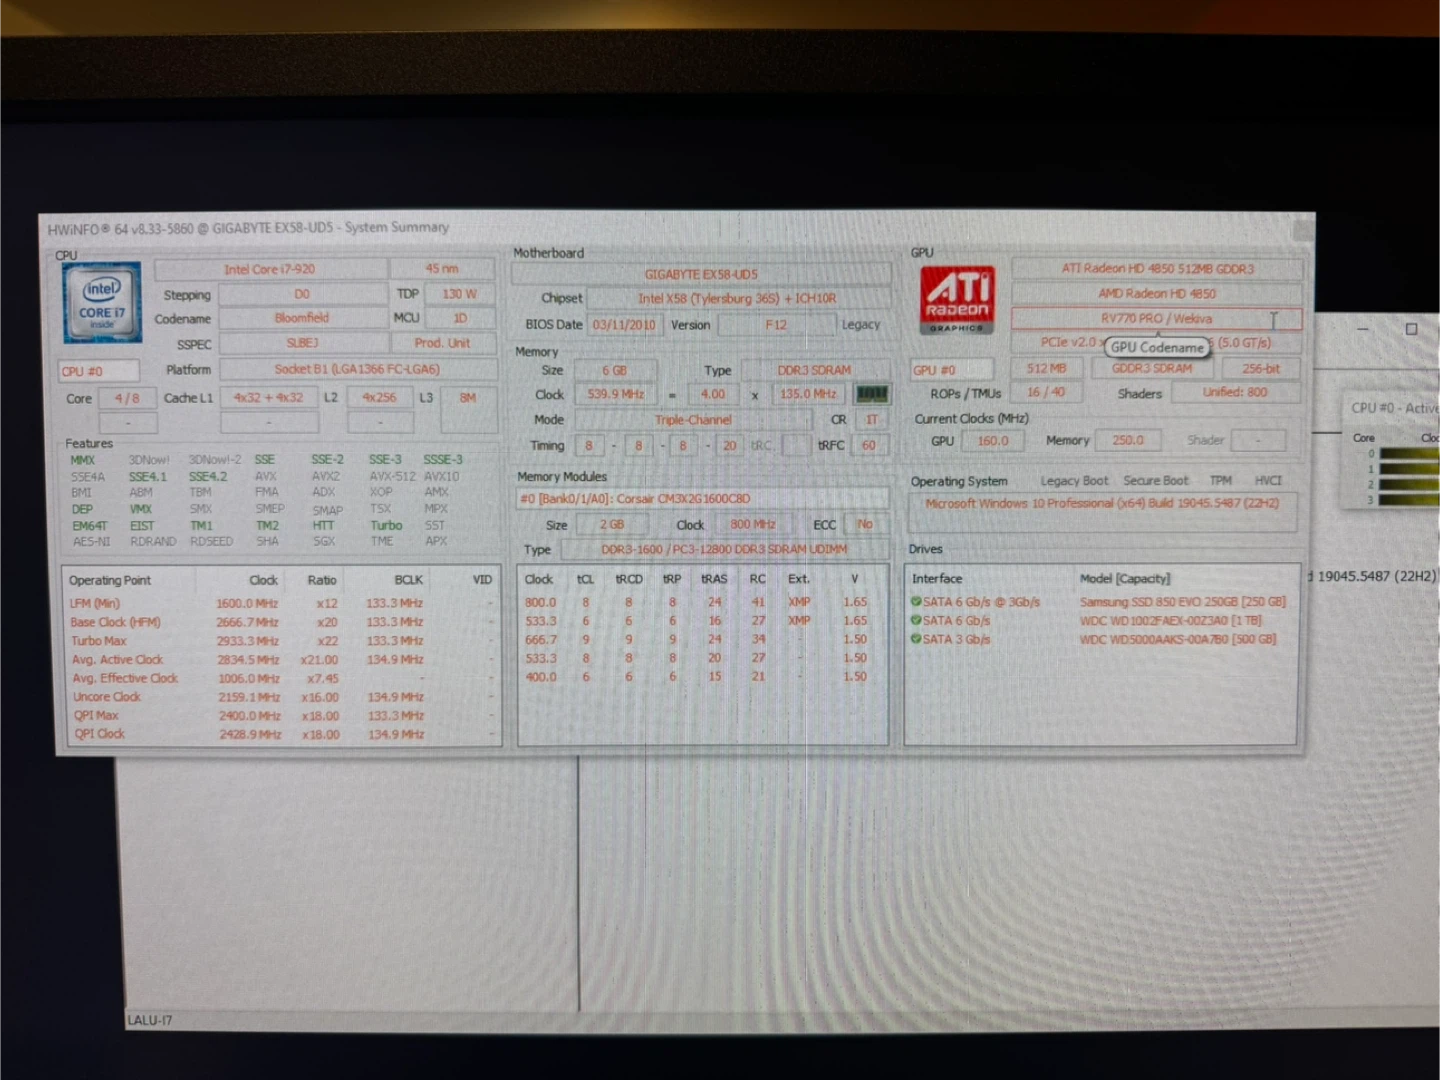This screenshot has width=1440, height=1080.
Task: Open the GPU #0 selector dropdown
Action: click(950, 370)
